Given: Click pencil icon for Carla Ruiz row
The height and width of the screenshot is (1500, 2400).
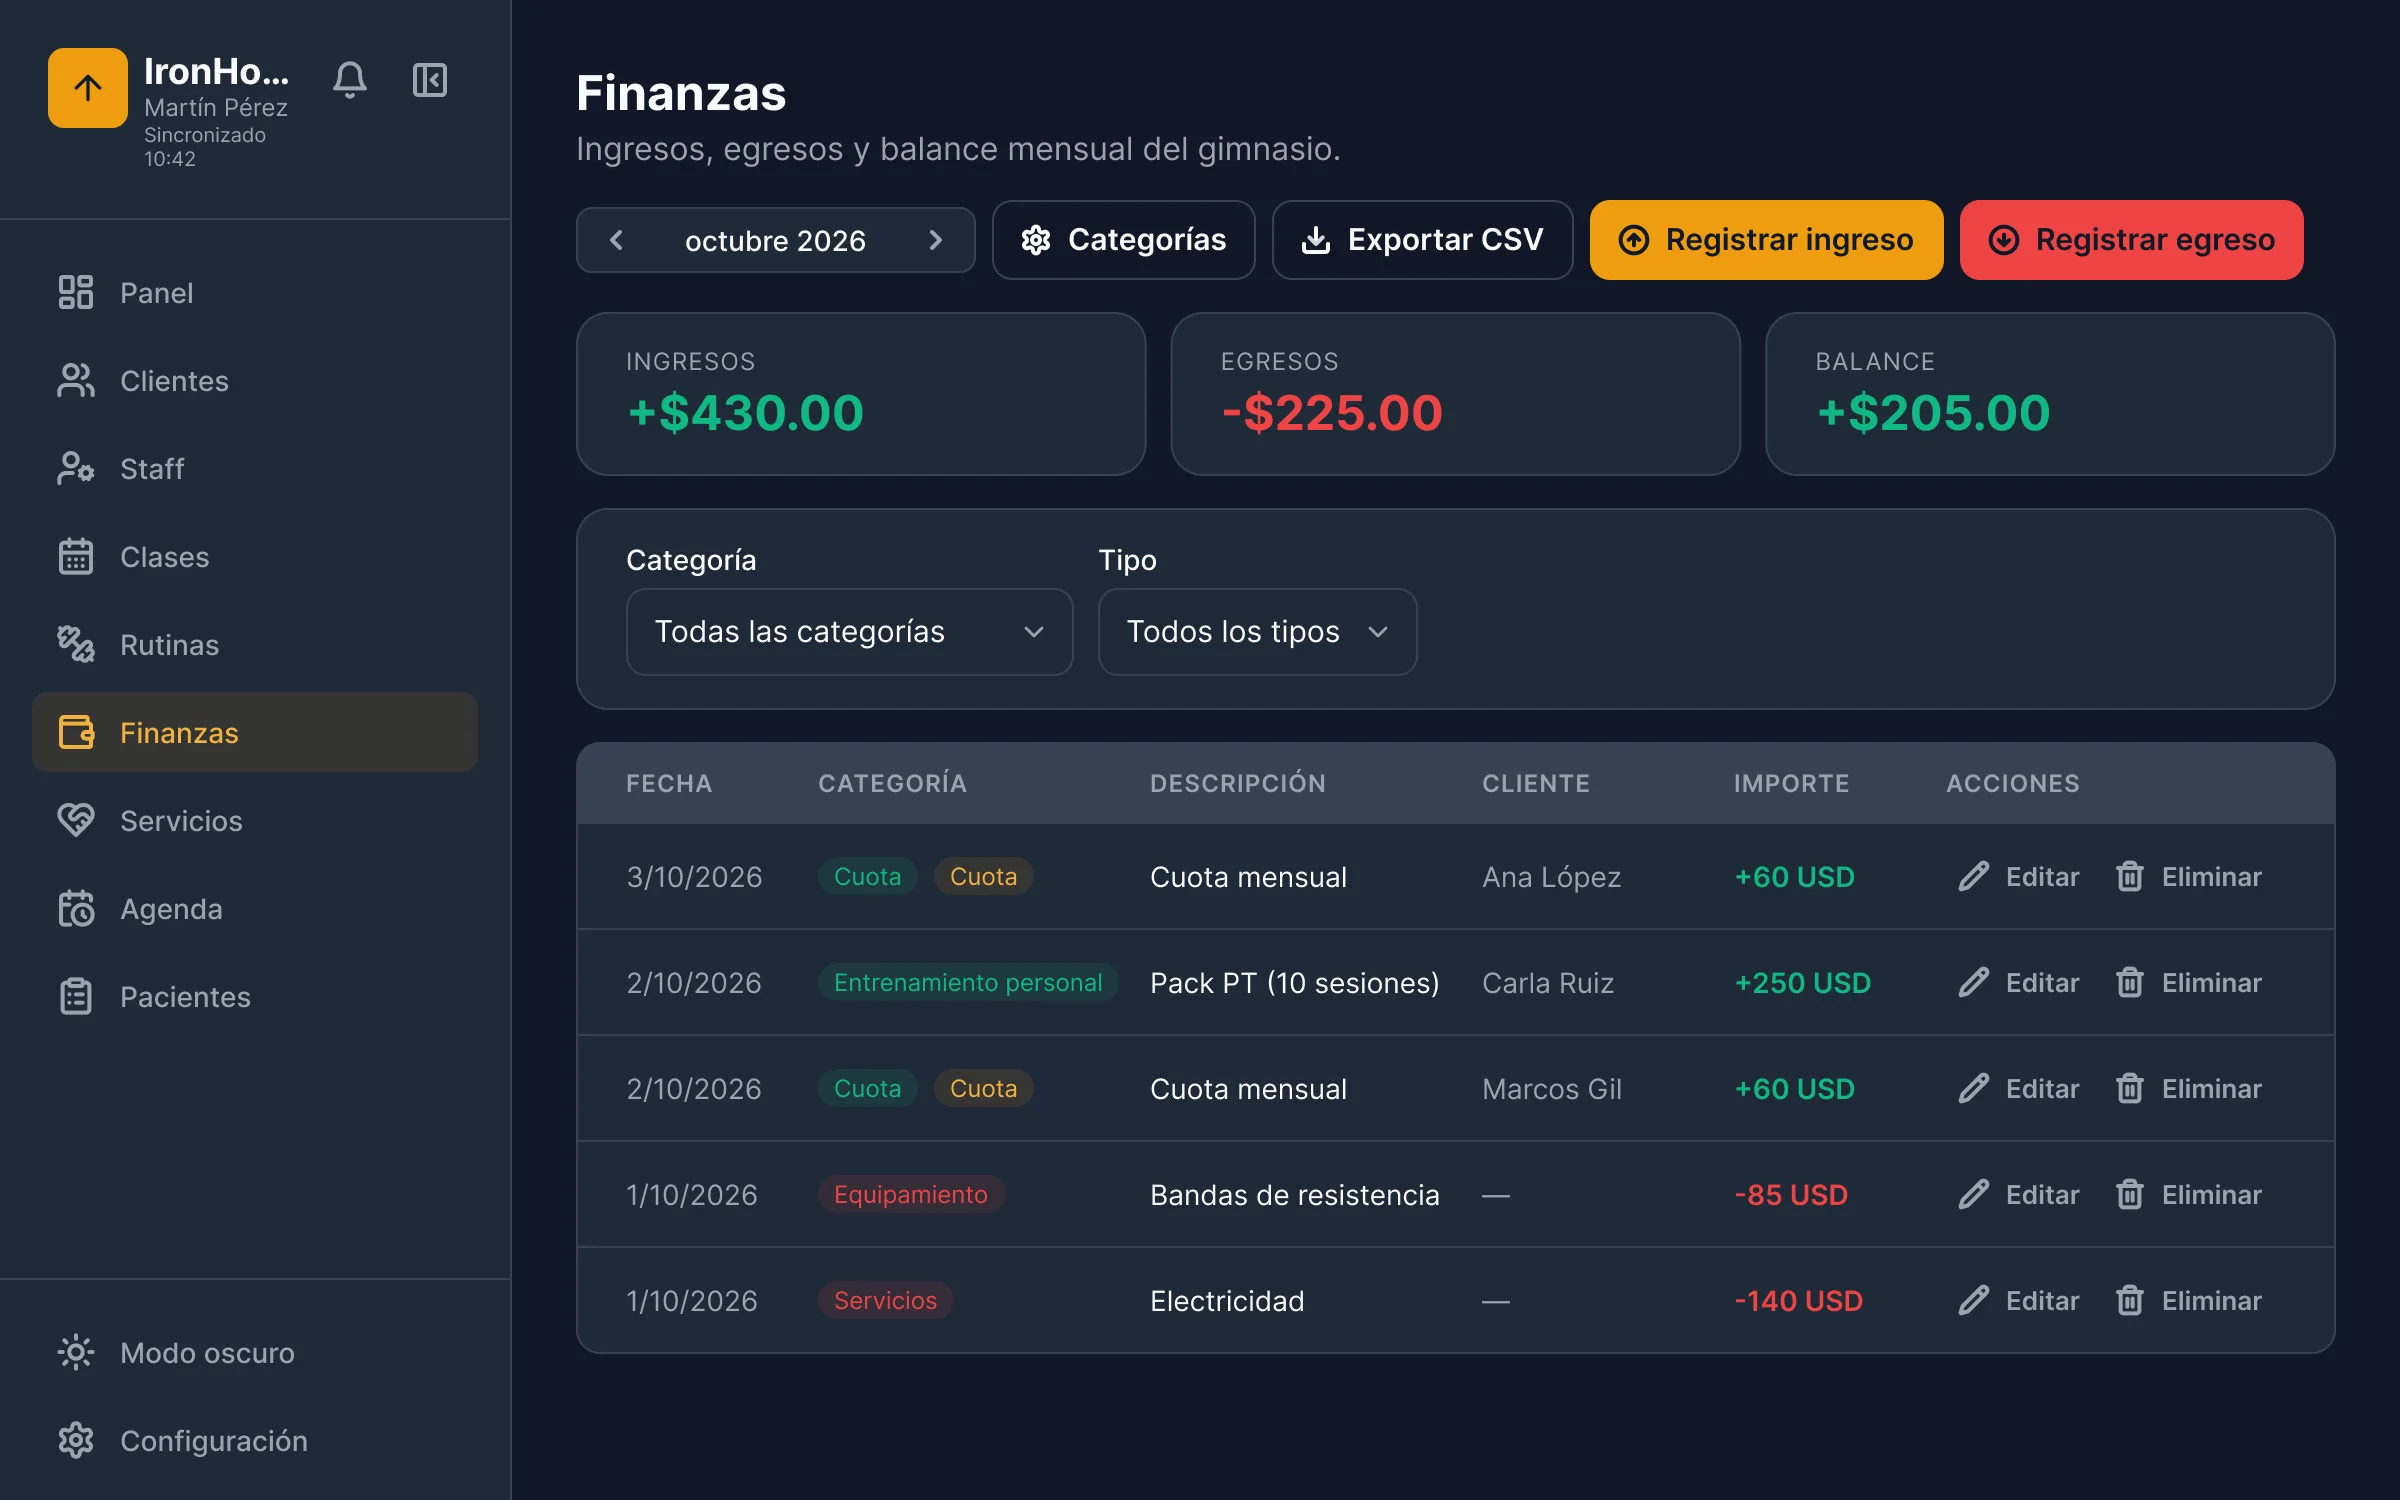Looking at the screenshot, I should (1973, 983).
